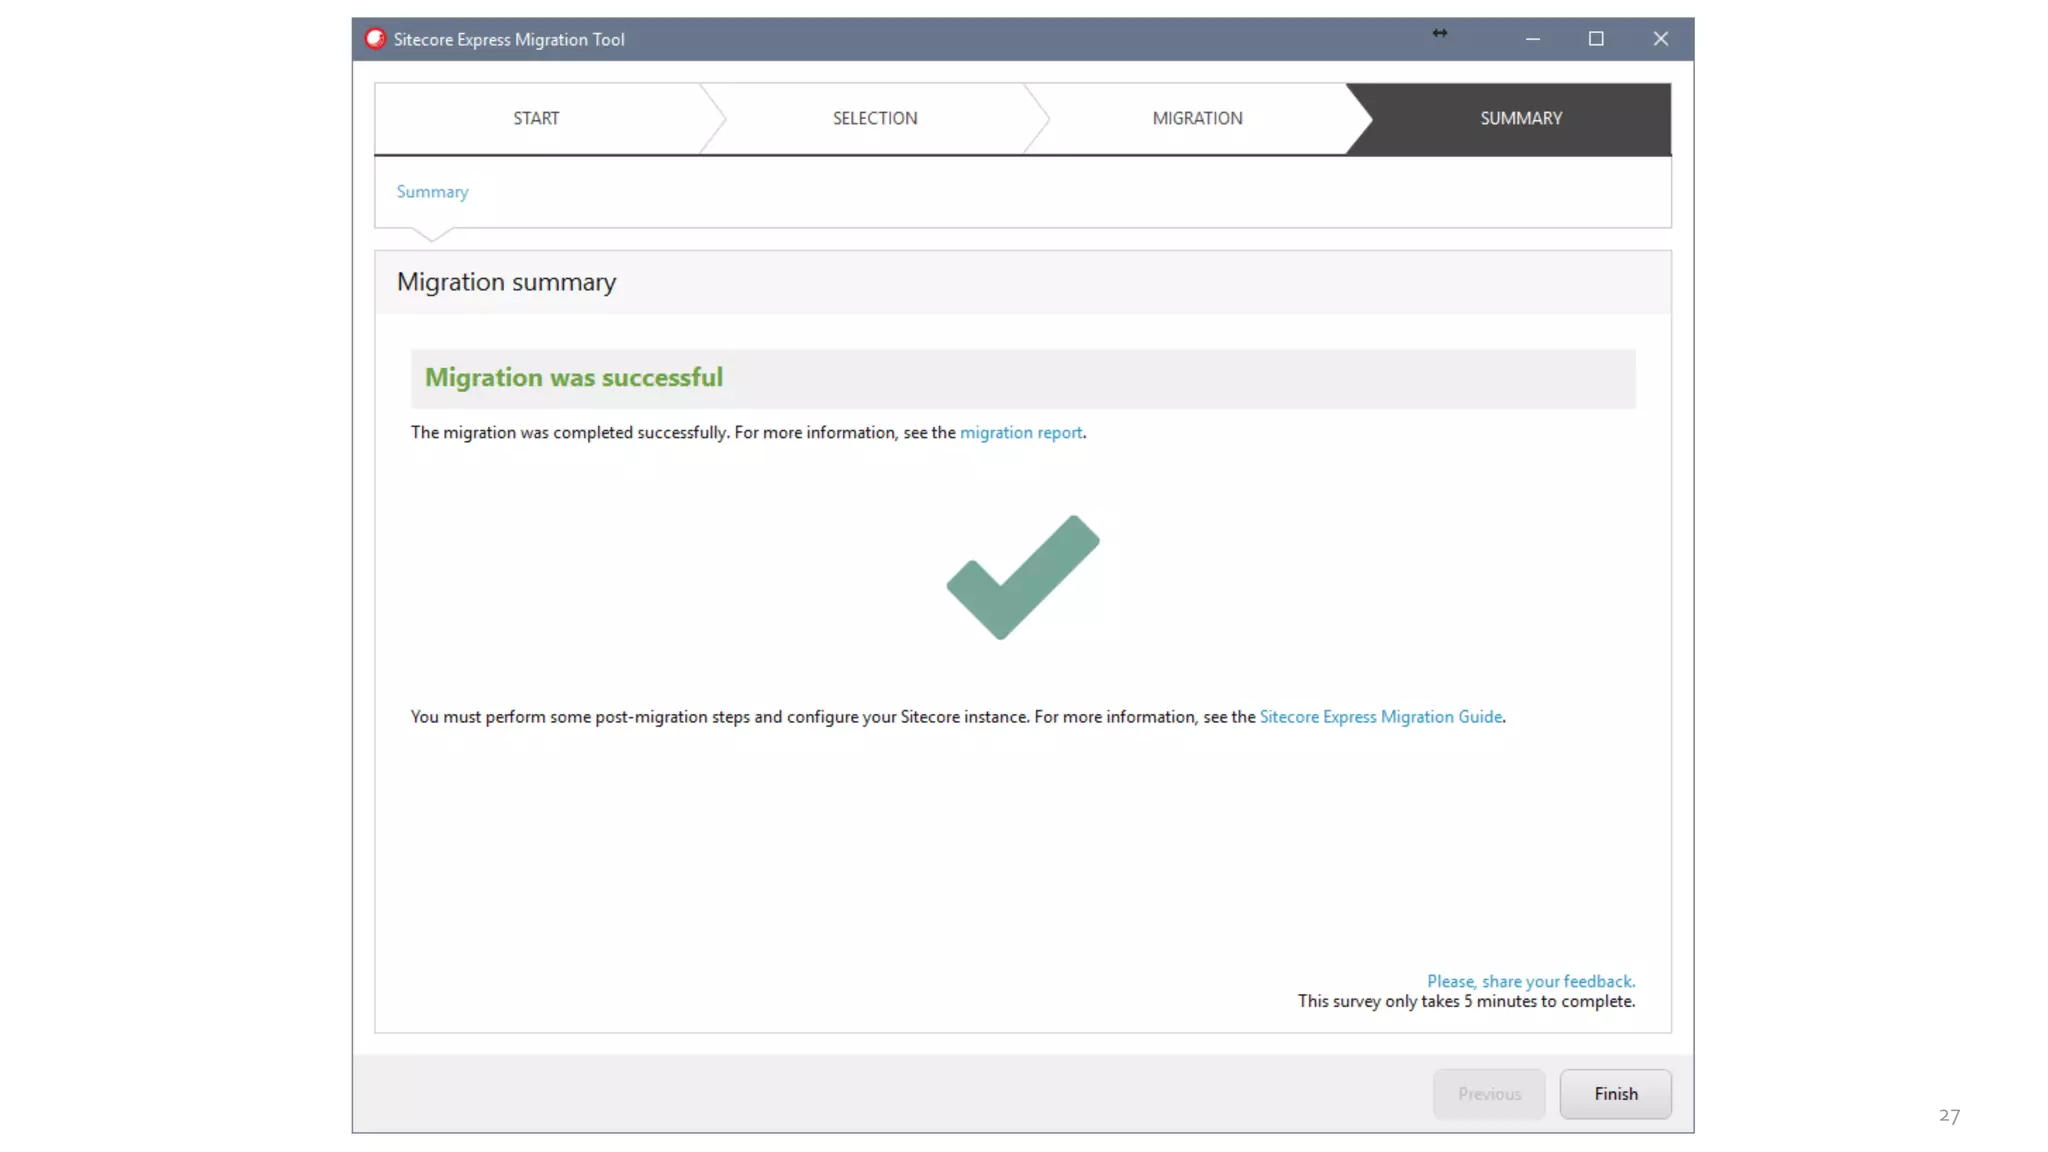Image resolution: width=2048 pixels, height=1152 pixels.
Task: Click the SUMMARY wizard step
Action: tap(1520, 118)
